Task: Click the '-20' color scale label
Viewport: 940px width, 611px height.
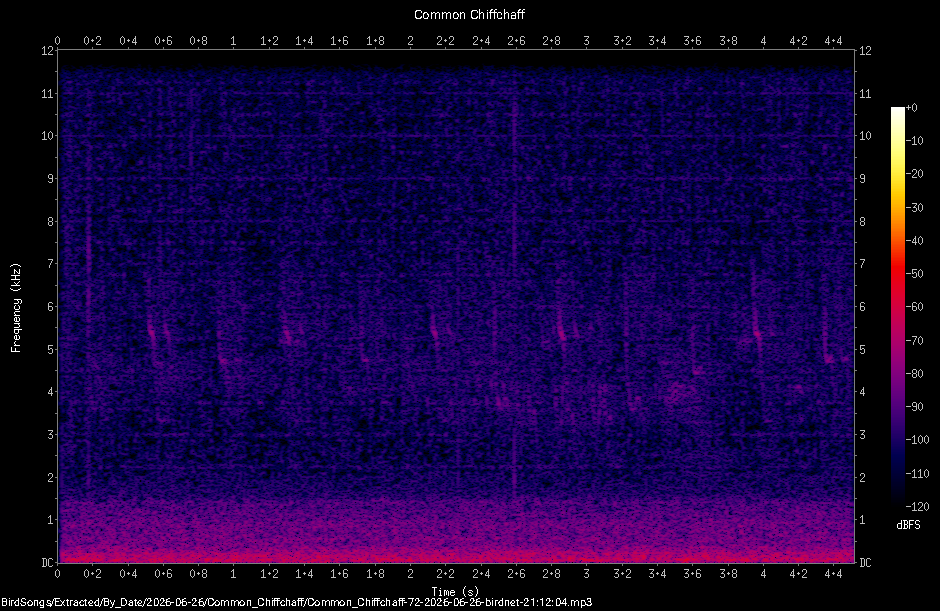Action: click(x=914, y=174)
